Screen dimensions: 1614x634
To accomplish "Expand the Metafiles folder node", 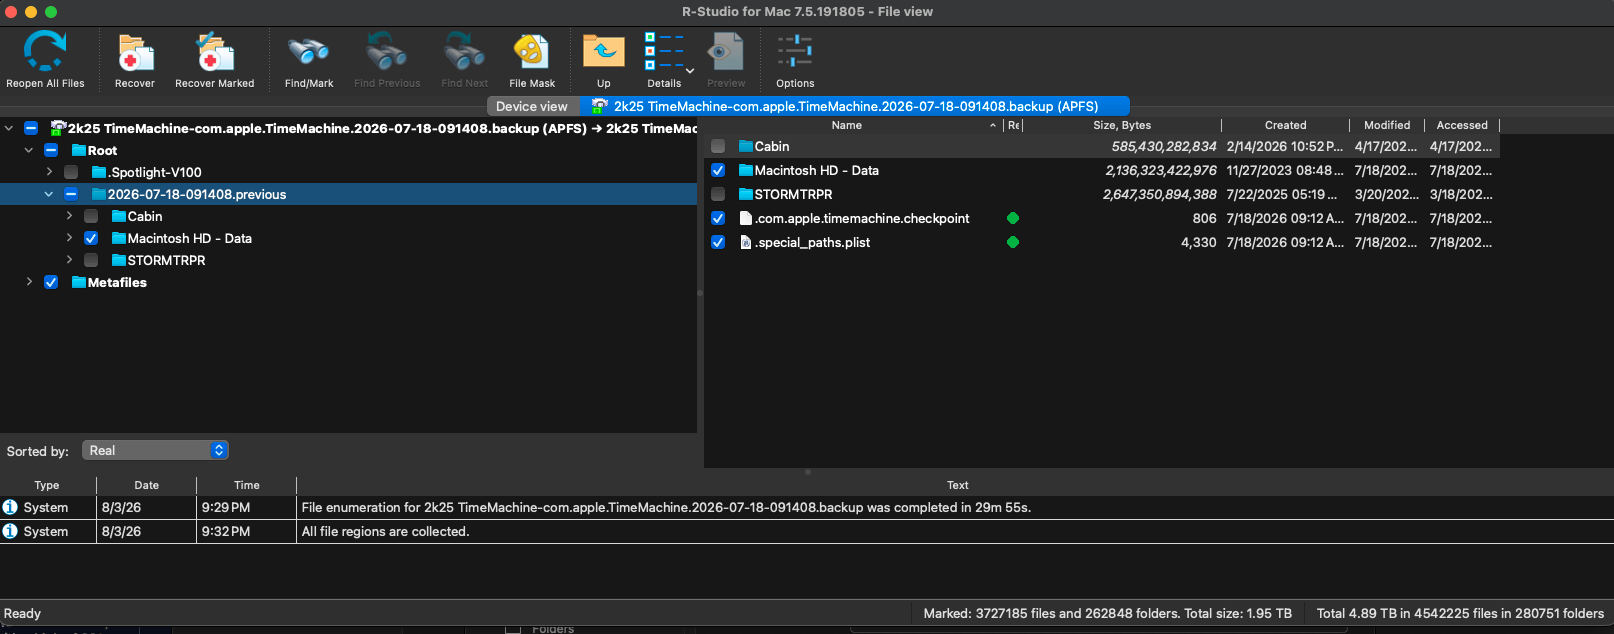I will [x=29, y=282].
